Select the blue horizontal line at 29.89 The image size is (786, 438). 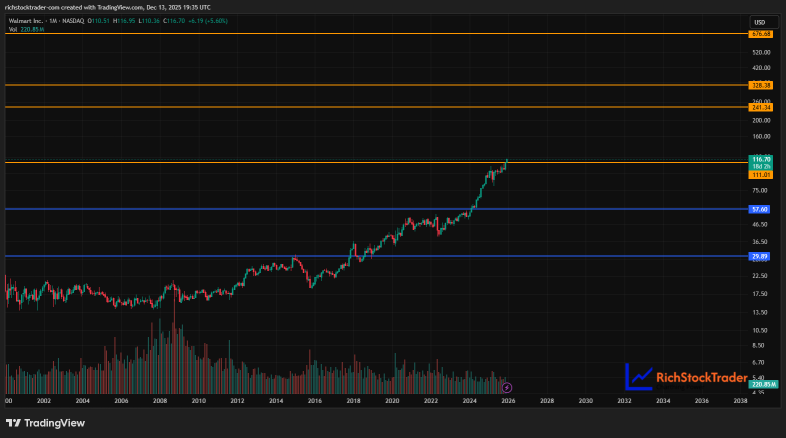[x=376, y=256]
